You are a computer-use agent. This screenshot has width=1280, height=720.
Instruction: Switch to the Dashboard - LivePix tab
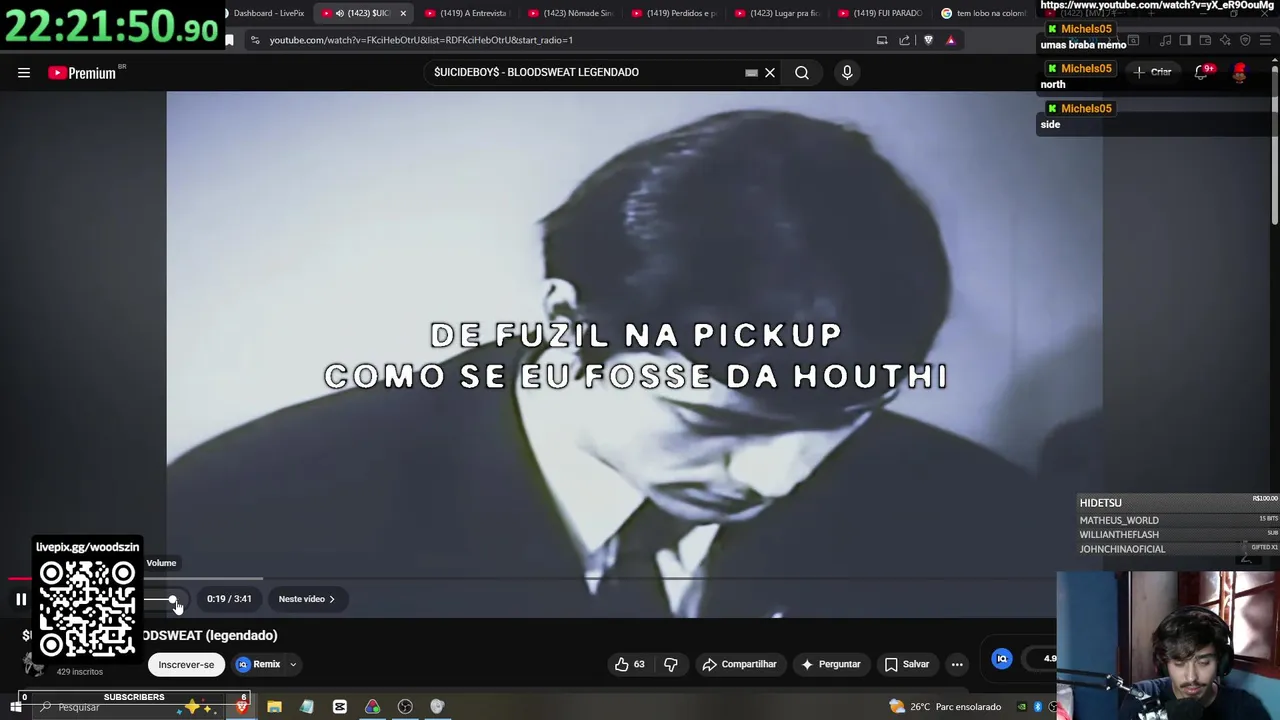point(266,13)
